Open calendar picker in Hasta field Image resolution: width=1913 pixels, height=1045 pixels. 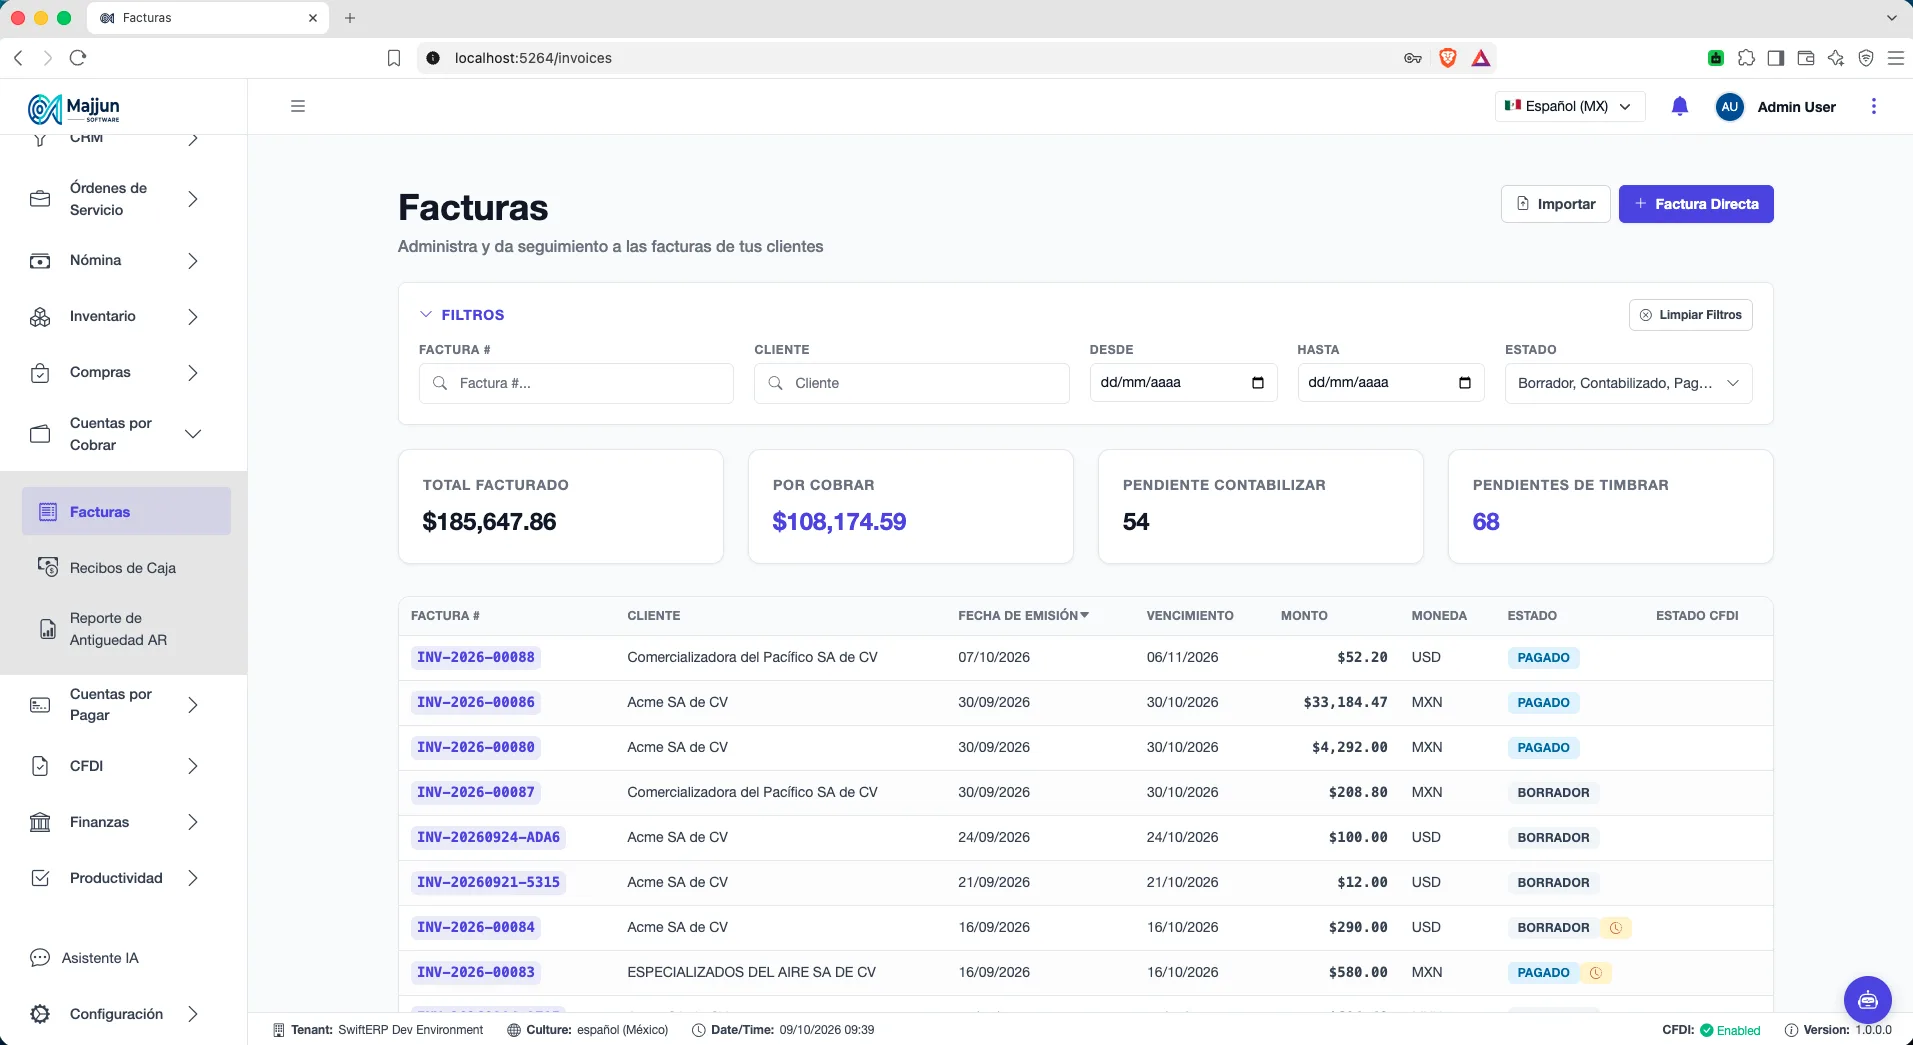point(1465,383)
